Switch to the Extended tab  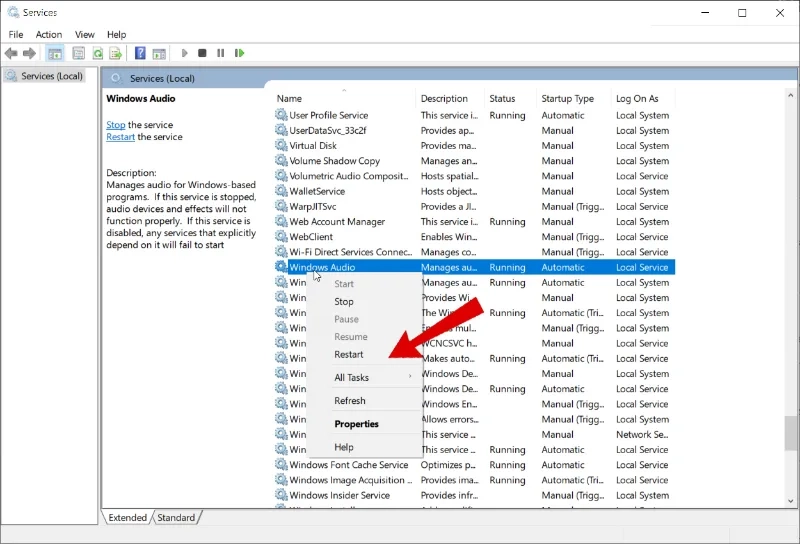[x=127, y=517]
